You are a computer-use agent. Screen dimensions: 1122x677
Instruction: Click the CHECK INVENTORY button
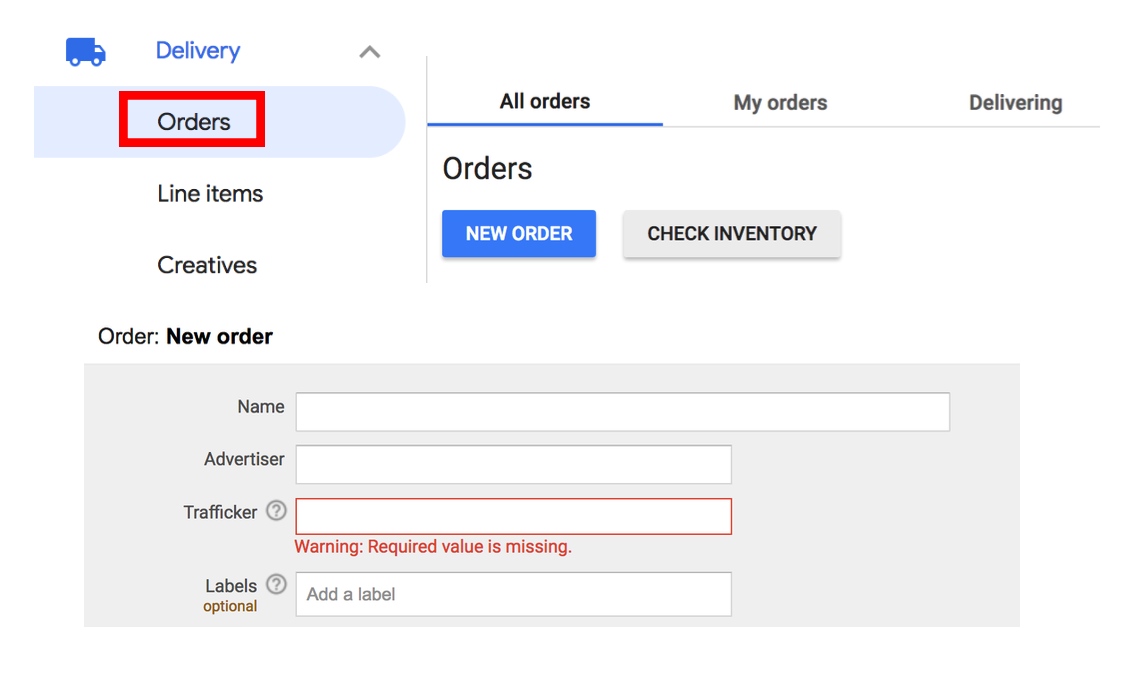pos(732,234)
